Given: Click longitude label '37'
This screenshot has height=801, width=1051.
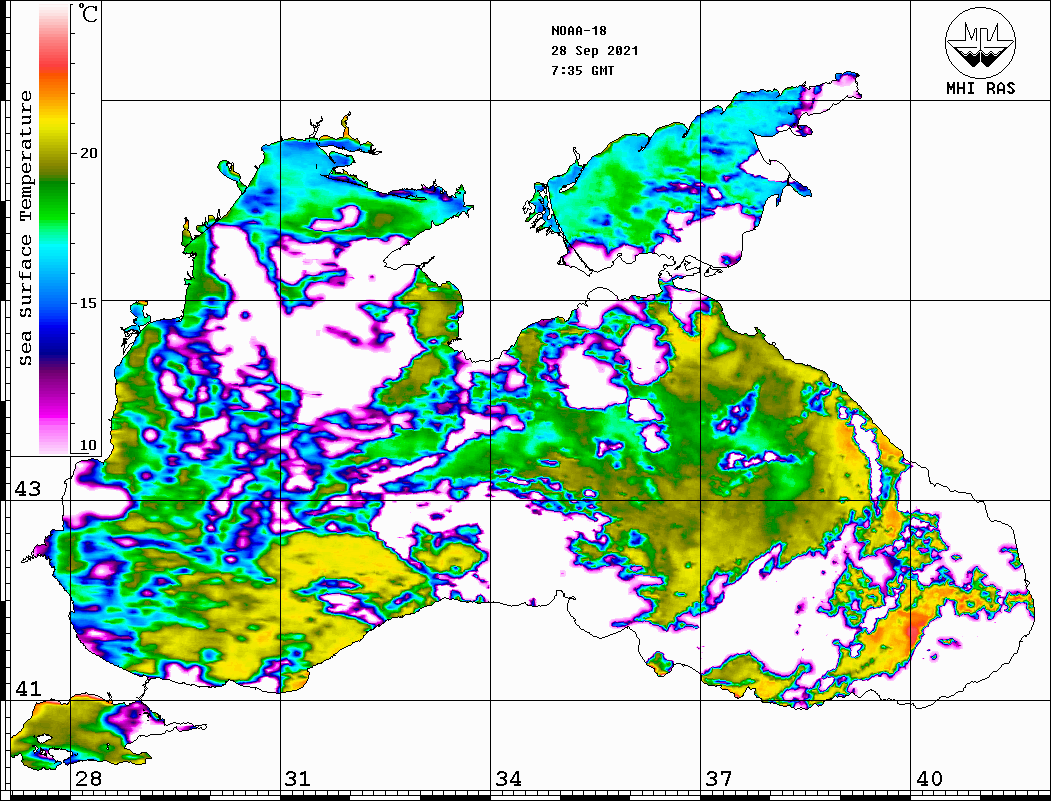Looking at the screenshot, I should pos(719,778).
